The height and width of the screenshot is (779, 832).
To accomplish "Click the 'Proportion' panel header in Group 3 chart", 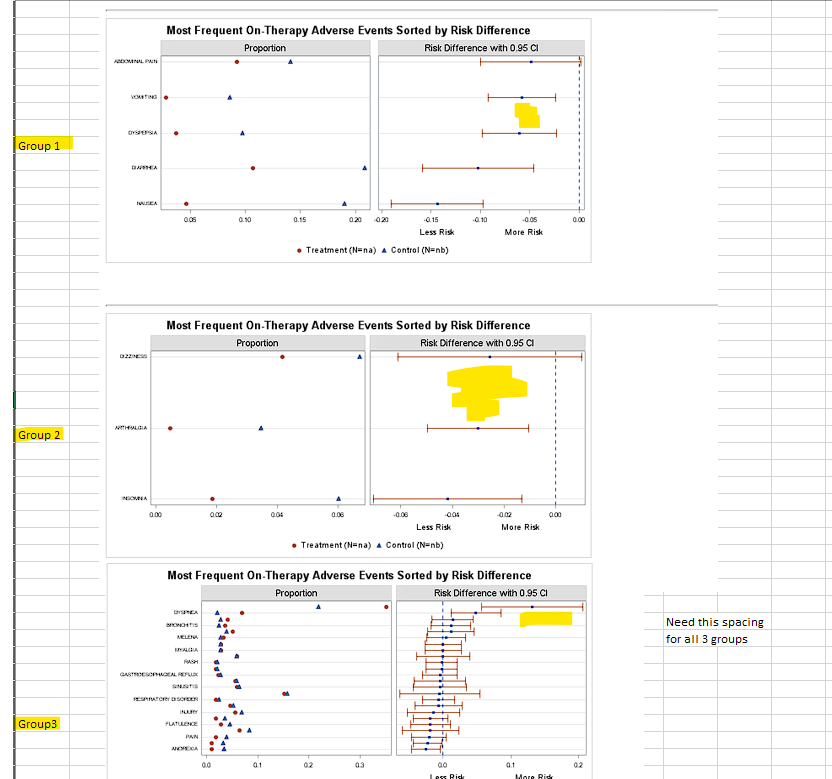I will coord(295,593).
